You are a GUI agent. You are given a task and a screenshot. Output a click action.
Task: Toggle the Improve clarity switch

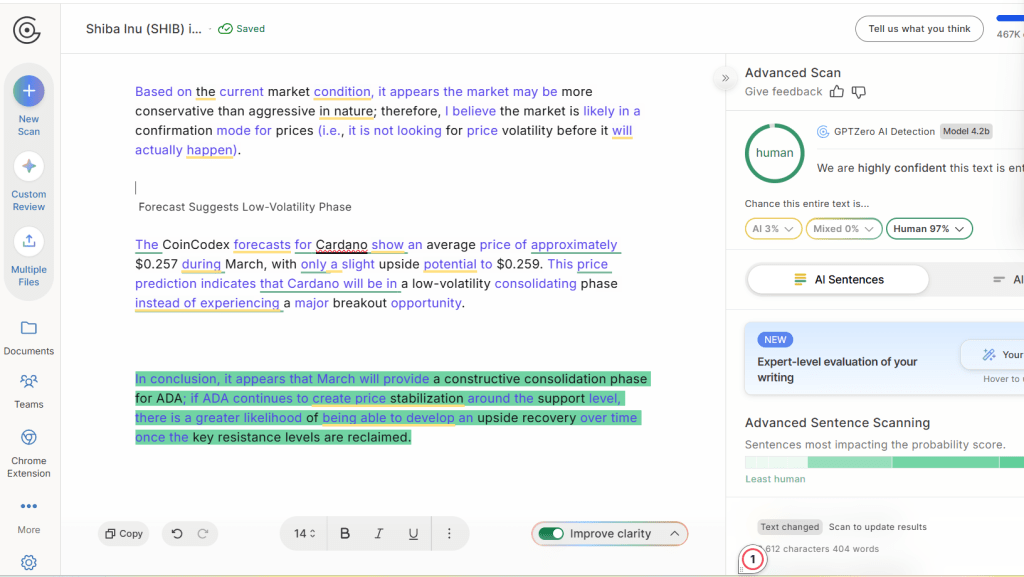coord(552,534)
